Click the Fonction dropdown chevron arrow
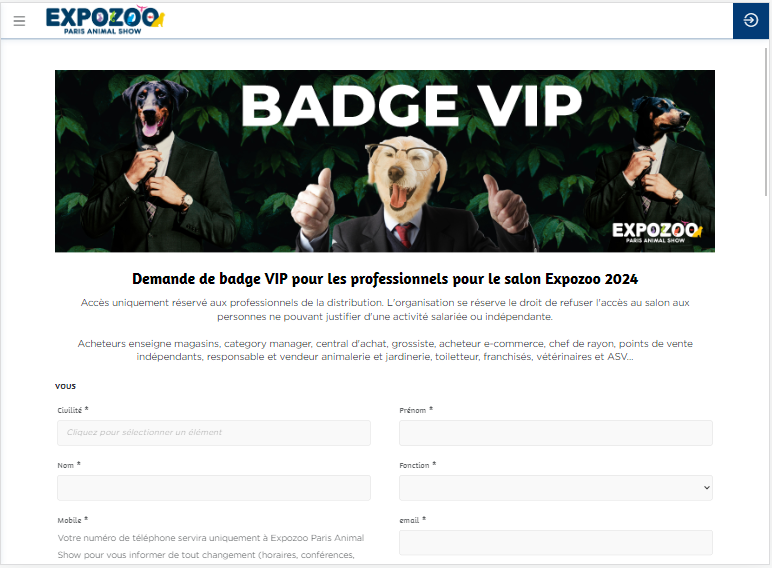The width and height of the screenshot is (772, 568). (x=707, y=488)
